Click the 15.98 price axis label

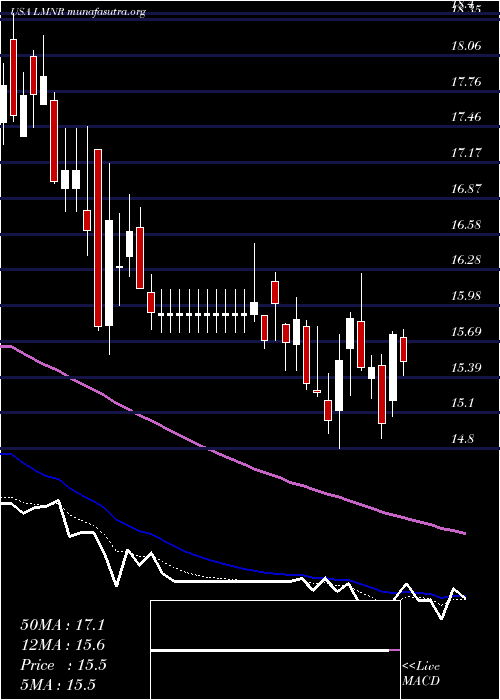(466, 296)
